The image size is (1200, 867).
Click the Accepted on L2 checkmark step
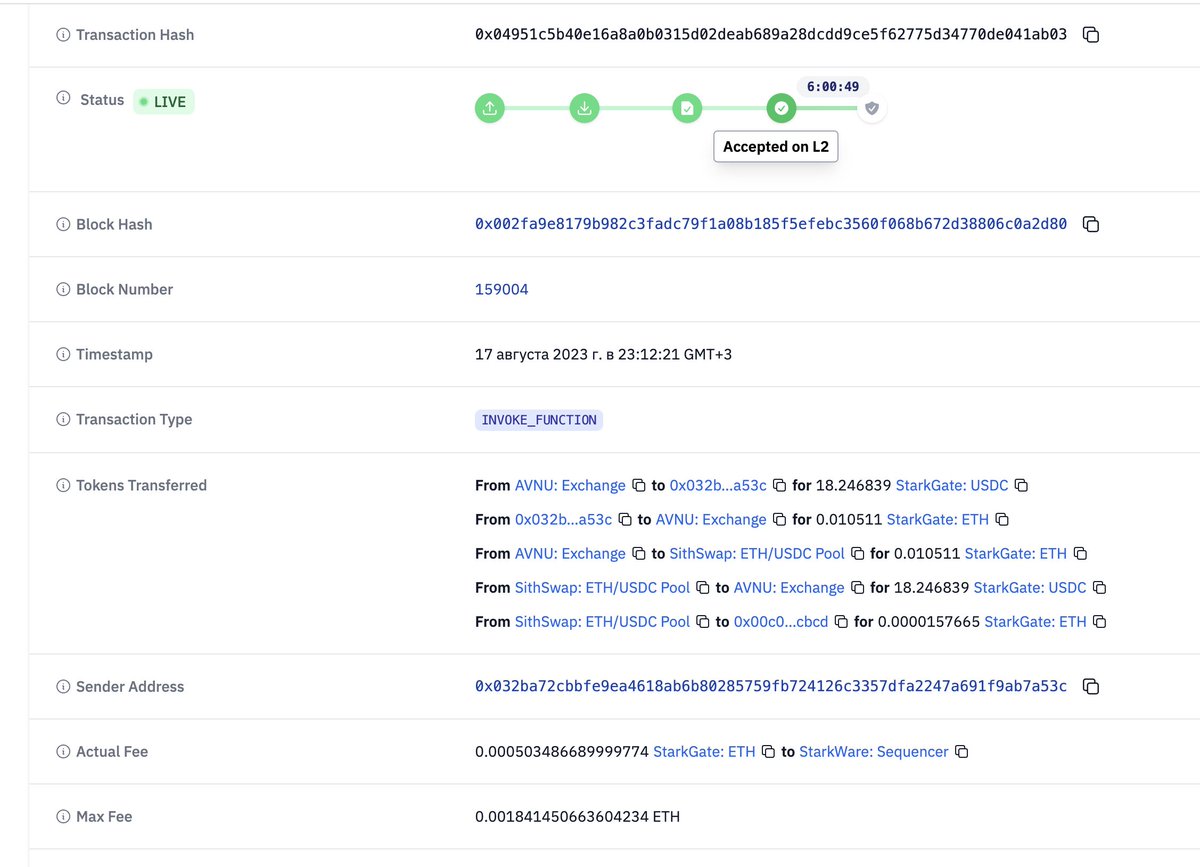tap(781, 108)
